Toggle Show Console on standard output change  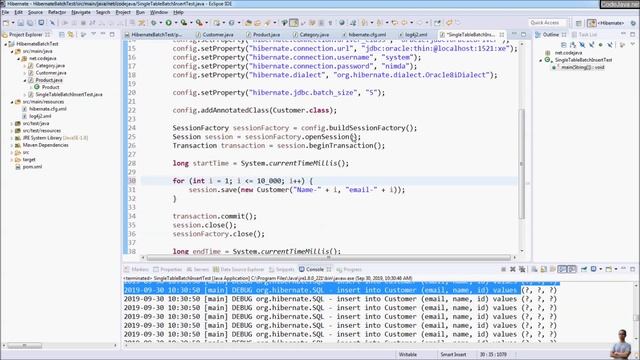(562, 269)
